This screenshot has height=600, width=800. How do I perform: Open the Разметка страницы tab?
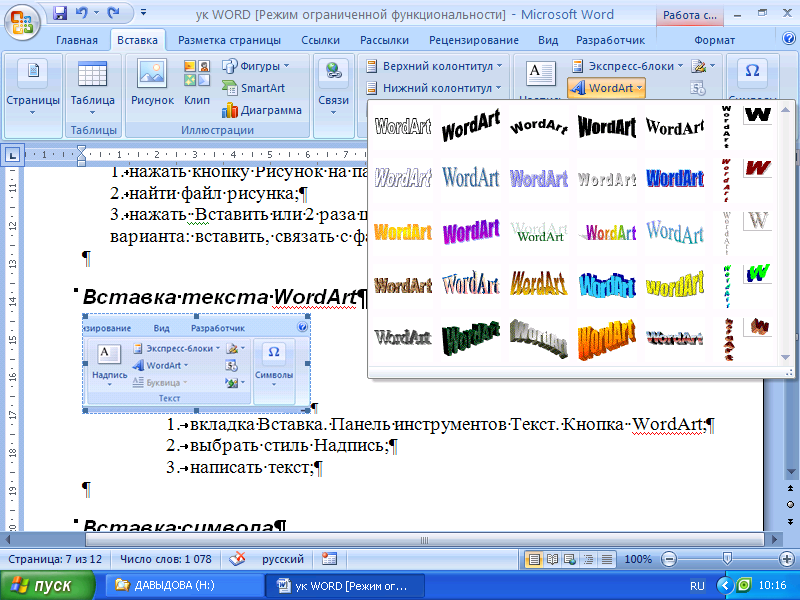click(229, 40)
